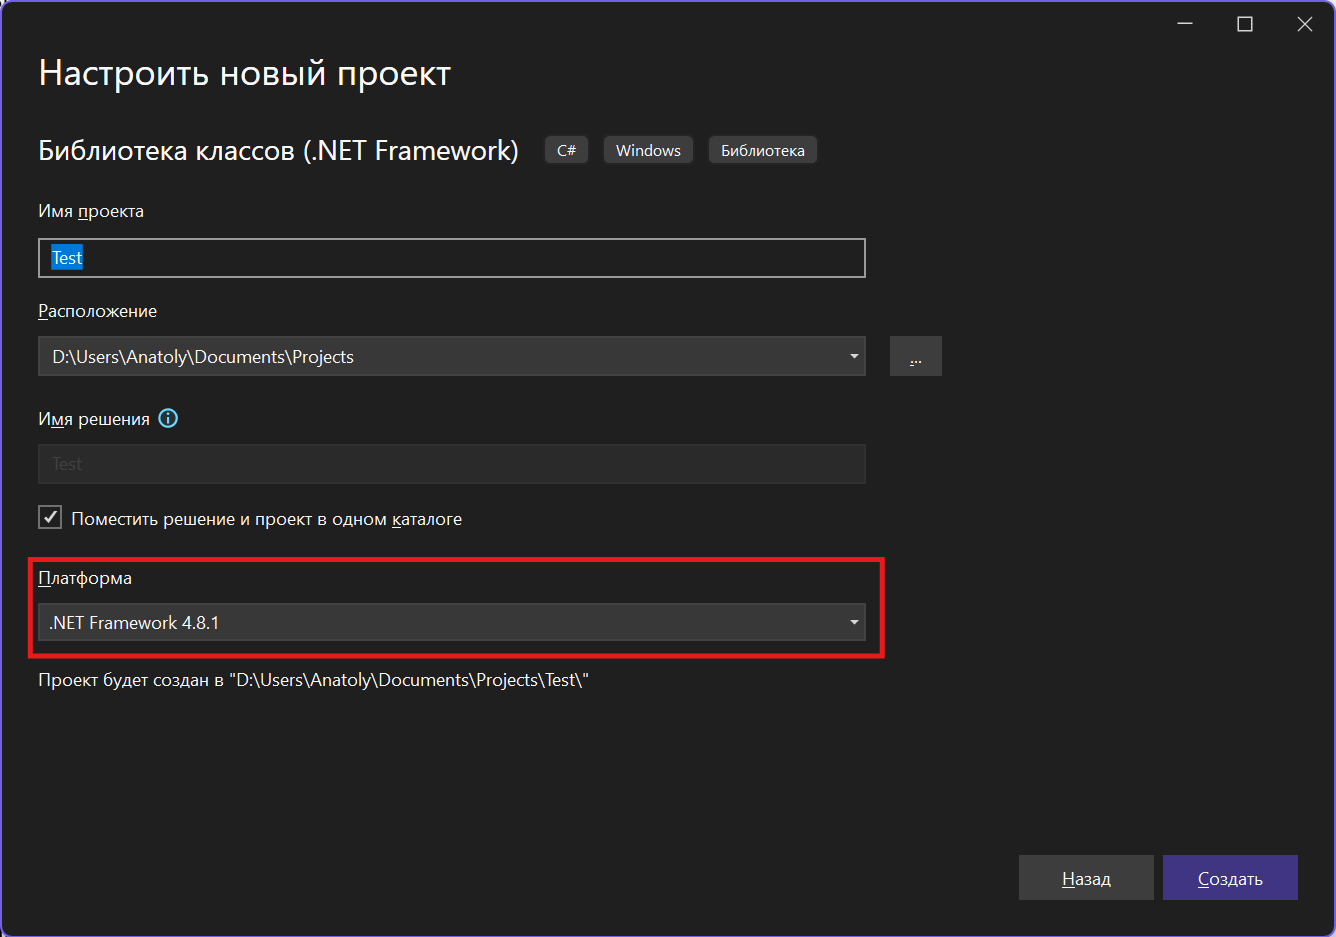Select the Test project name text
This screenshot has width=1336, height=937.
pyautogui.click(x=66, y=257)
